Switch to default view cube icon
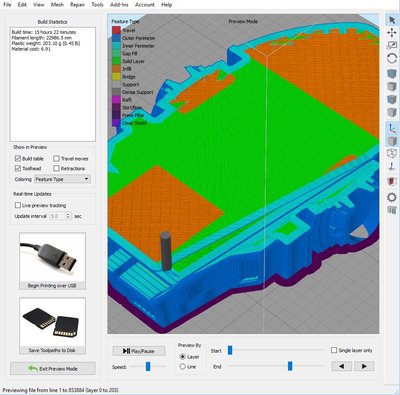This screenshot has height=395, width=400. click(x=392, y=74)
